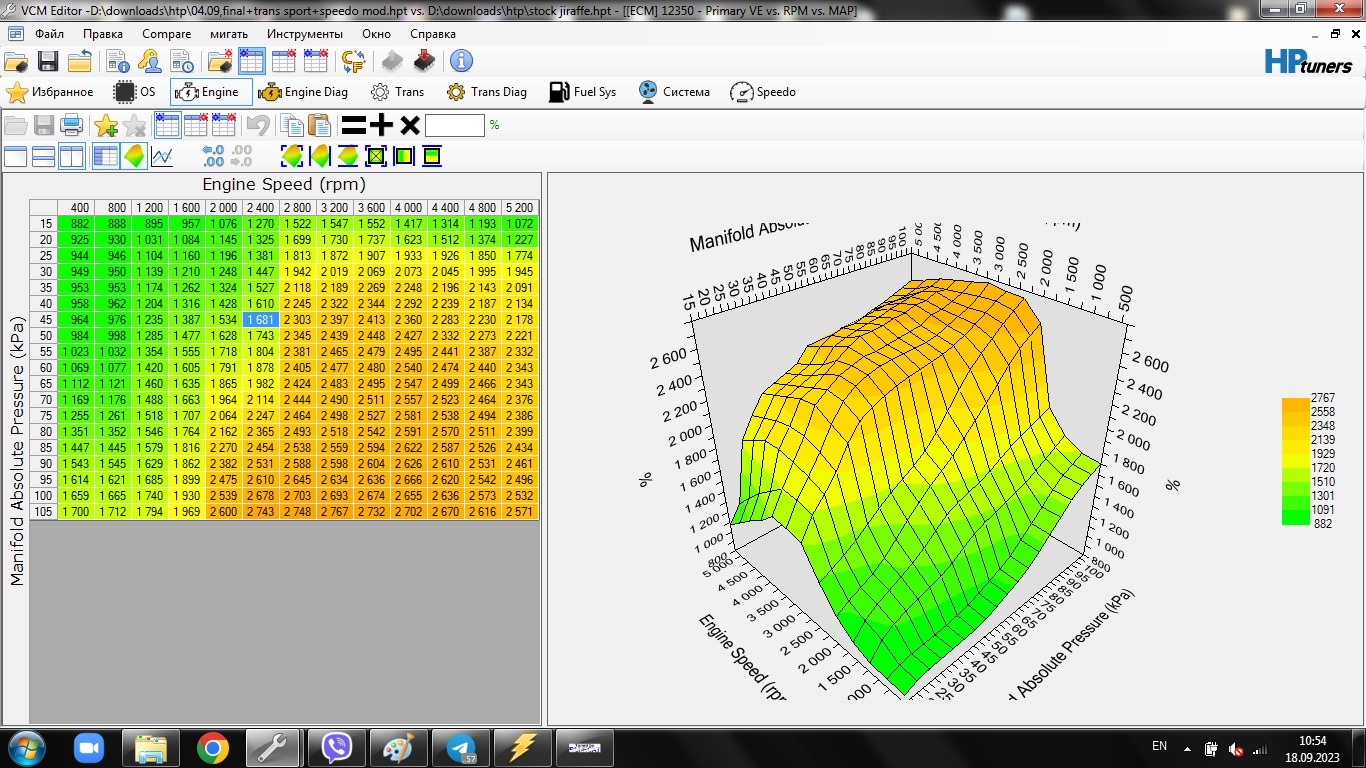Click the write-to-chip red arrow icon
Screen dimensions: 1366x768
[x=425, y=61]
